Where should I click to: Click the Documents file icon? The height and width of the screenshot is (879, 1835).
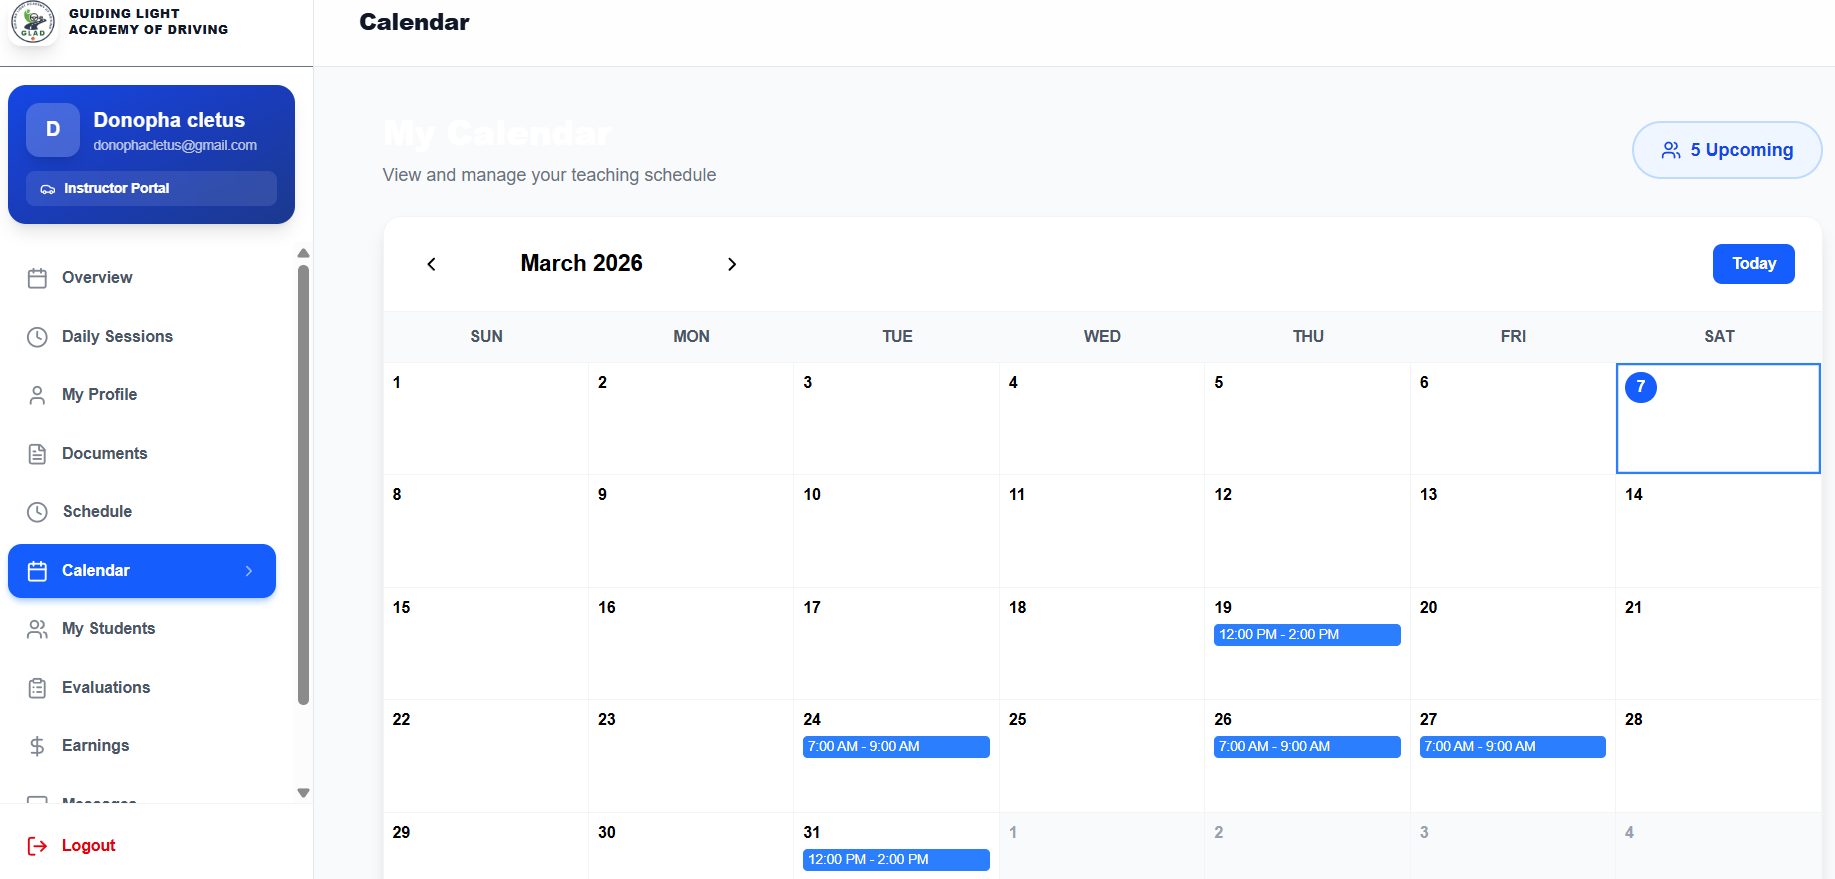tap(37, 454)
